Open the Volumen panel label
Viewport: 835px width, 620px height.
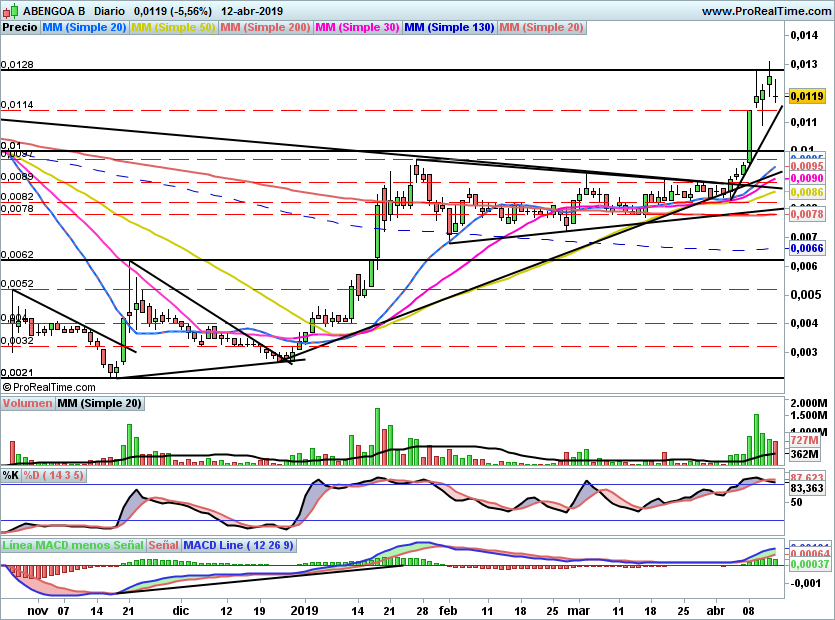tap(27, 403)
